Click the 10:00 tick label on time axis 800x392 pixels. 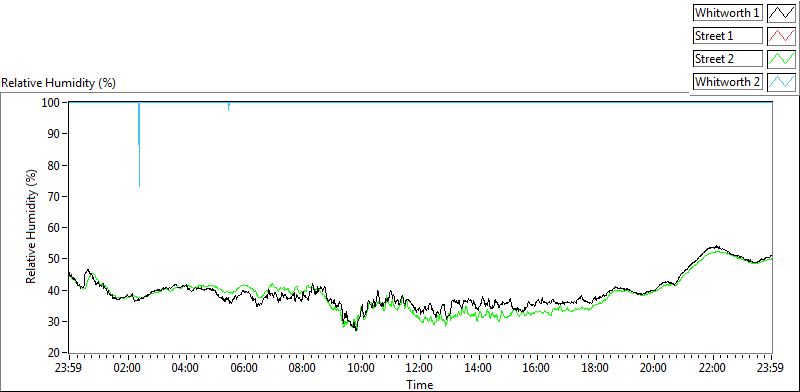point(362,367)
